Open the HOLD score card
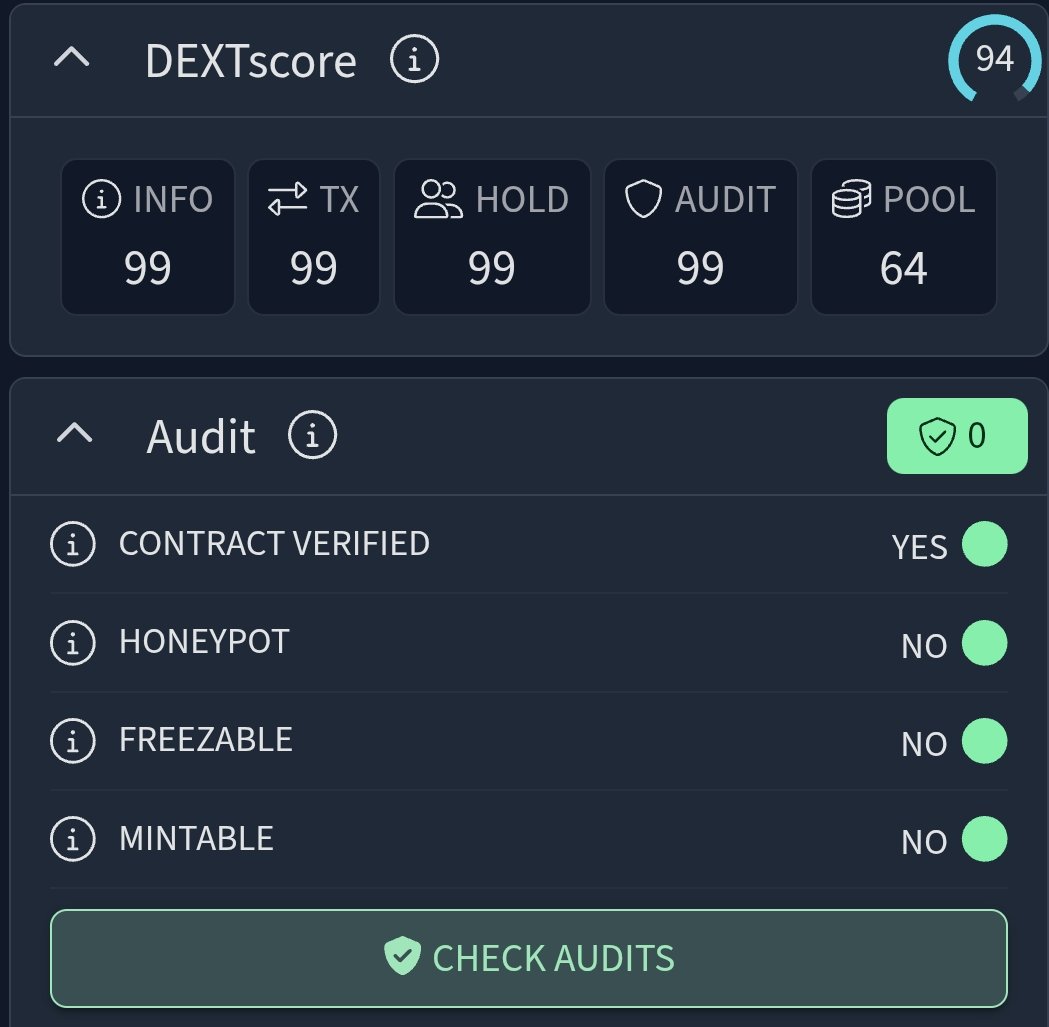 click(492, 237)
